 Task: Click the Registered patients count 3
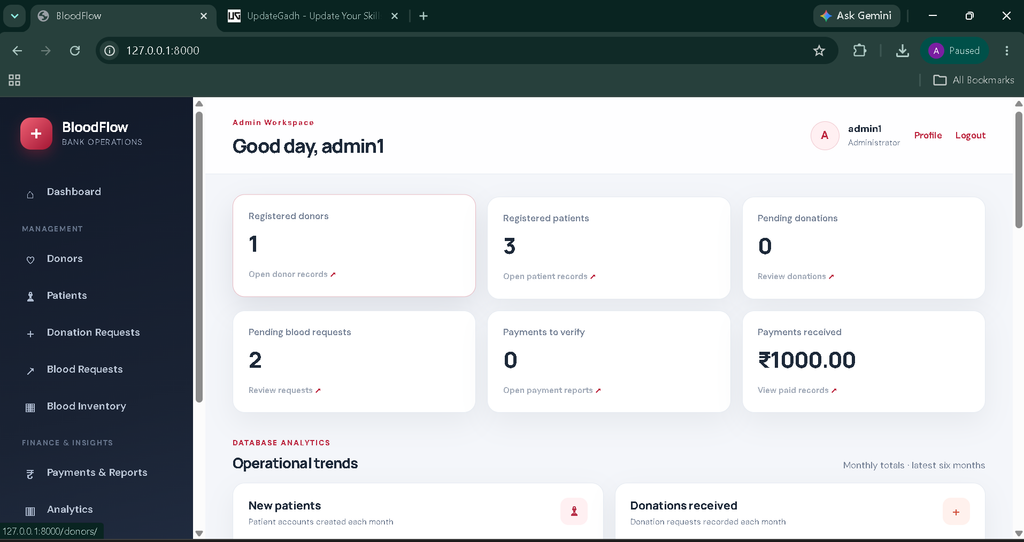point(509,246)
